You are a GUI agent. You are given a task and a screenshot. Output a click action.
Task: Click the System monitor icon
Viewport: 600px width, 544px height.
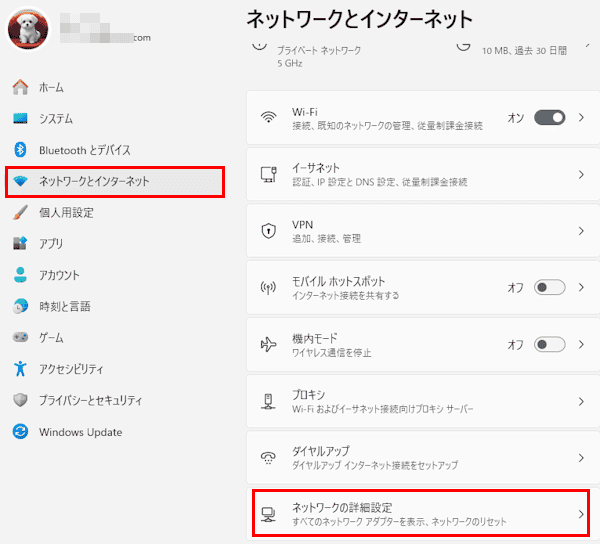[20, 119]
